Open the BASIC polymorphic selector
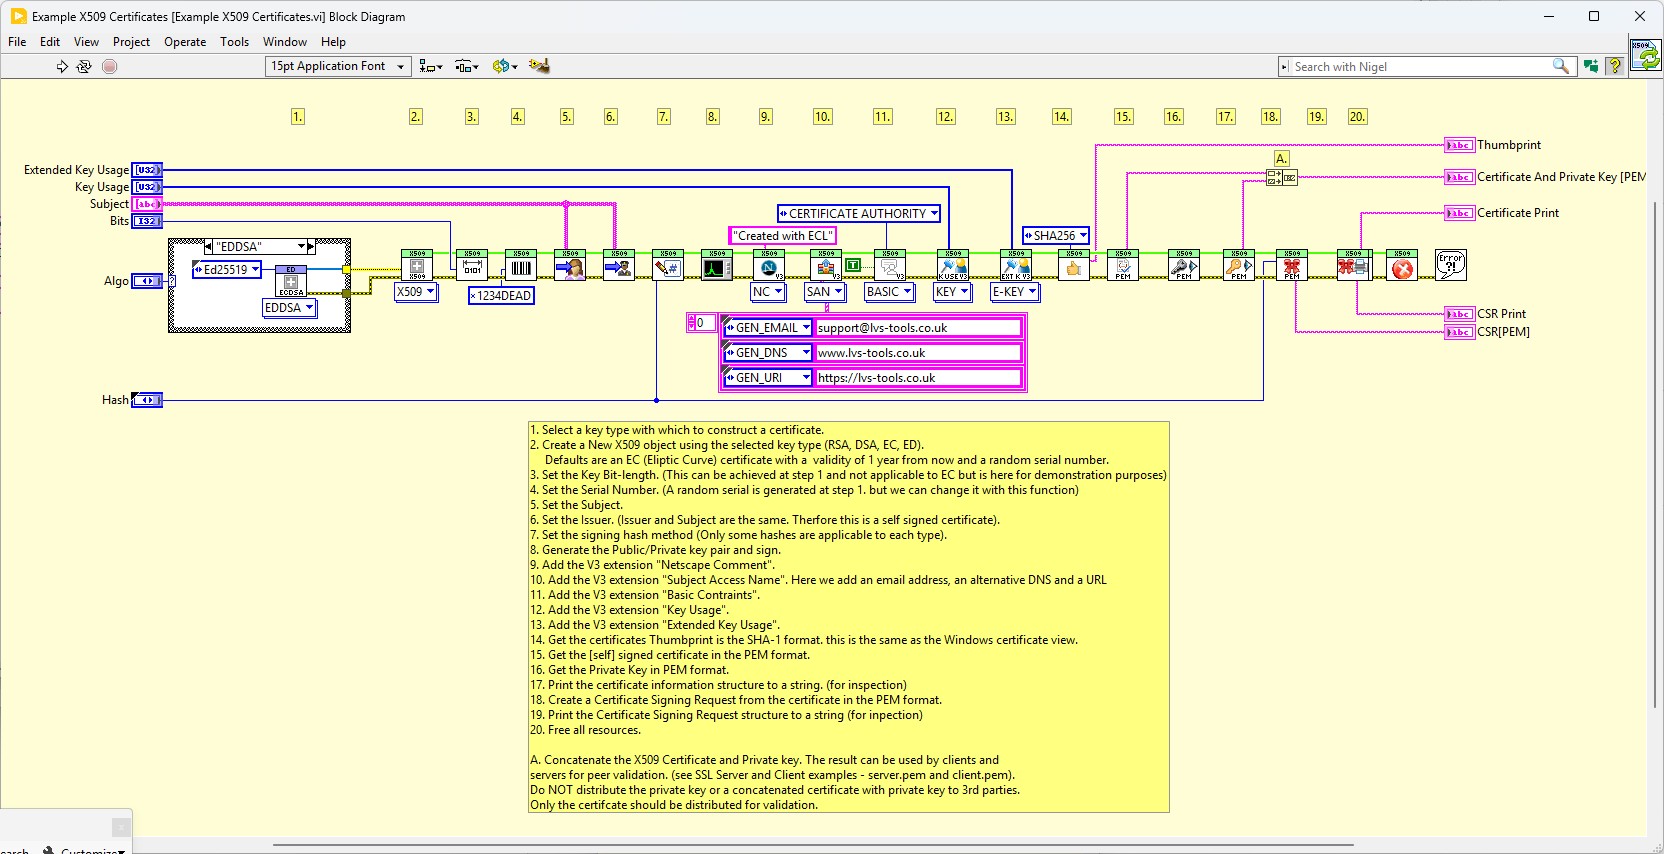The height and width of the screenshot is (854, 1664). tap(889, 292)
